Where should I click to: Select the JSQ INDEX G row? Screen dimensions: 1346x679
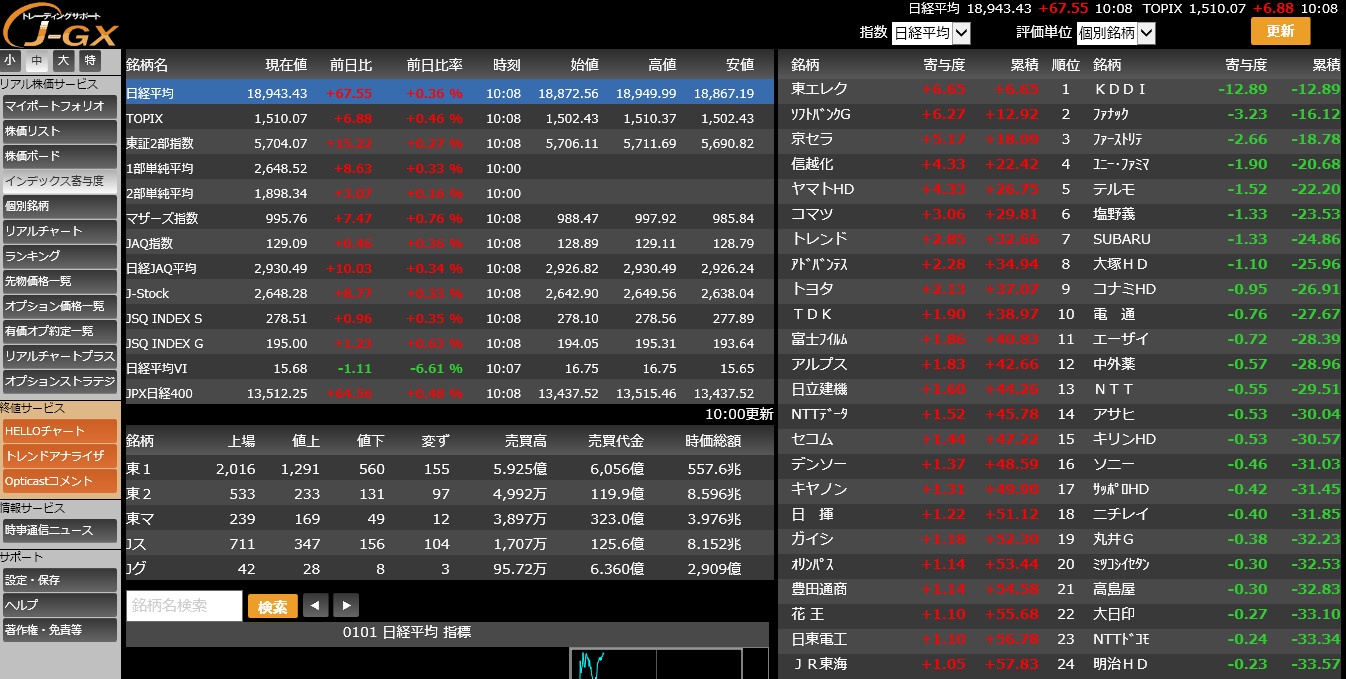coord(449,343)
